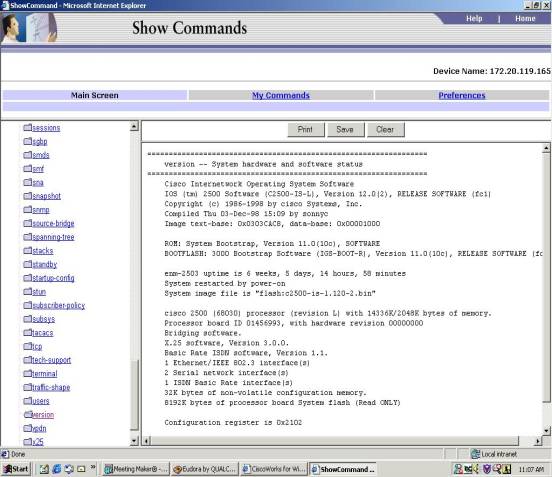Select the standby command link
This screenshot has width=552, height=477.
point(45,264)
